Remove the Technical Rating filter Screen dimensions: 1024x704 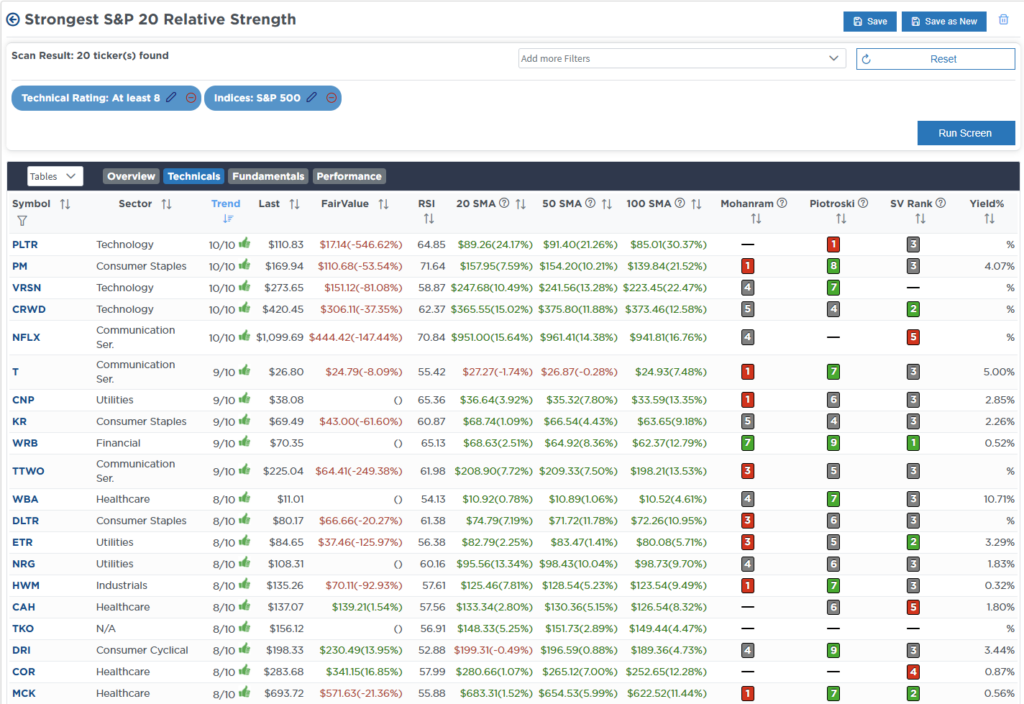coord(191,97)
